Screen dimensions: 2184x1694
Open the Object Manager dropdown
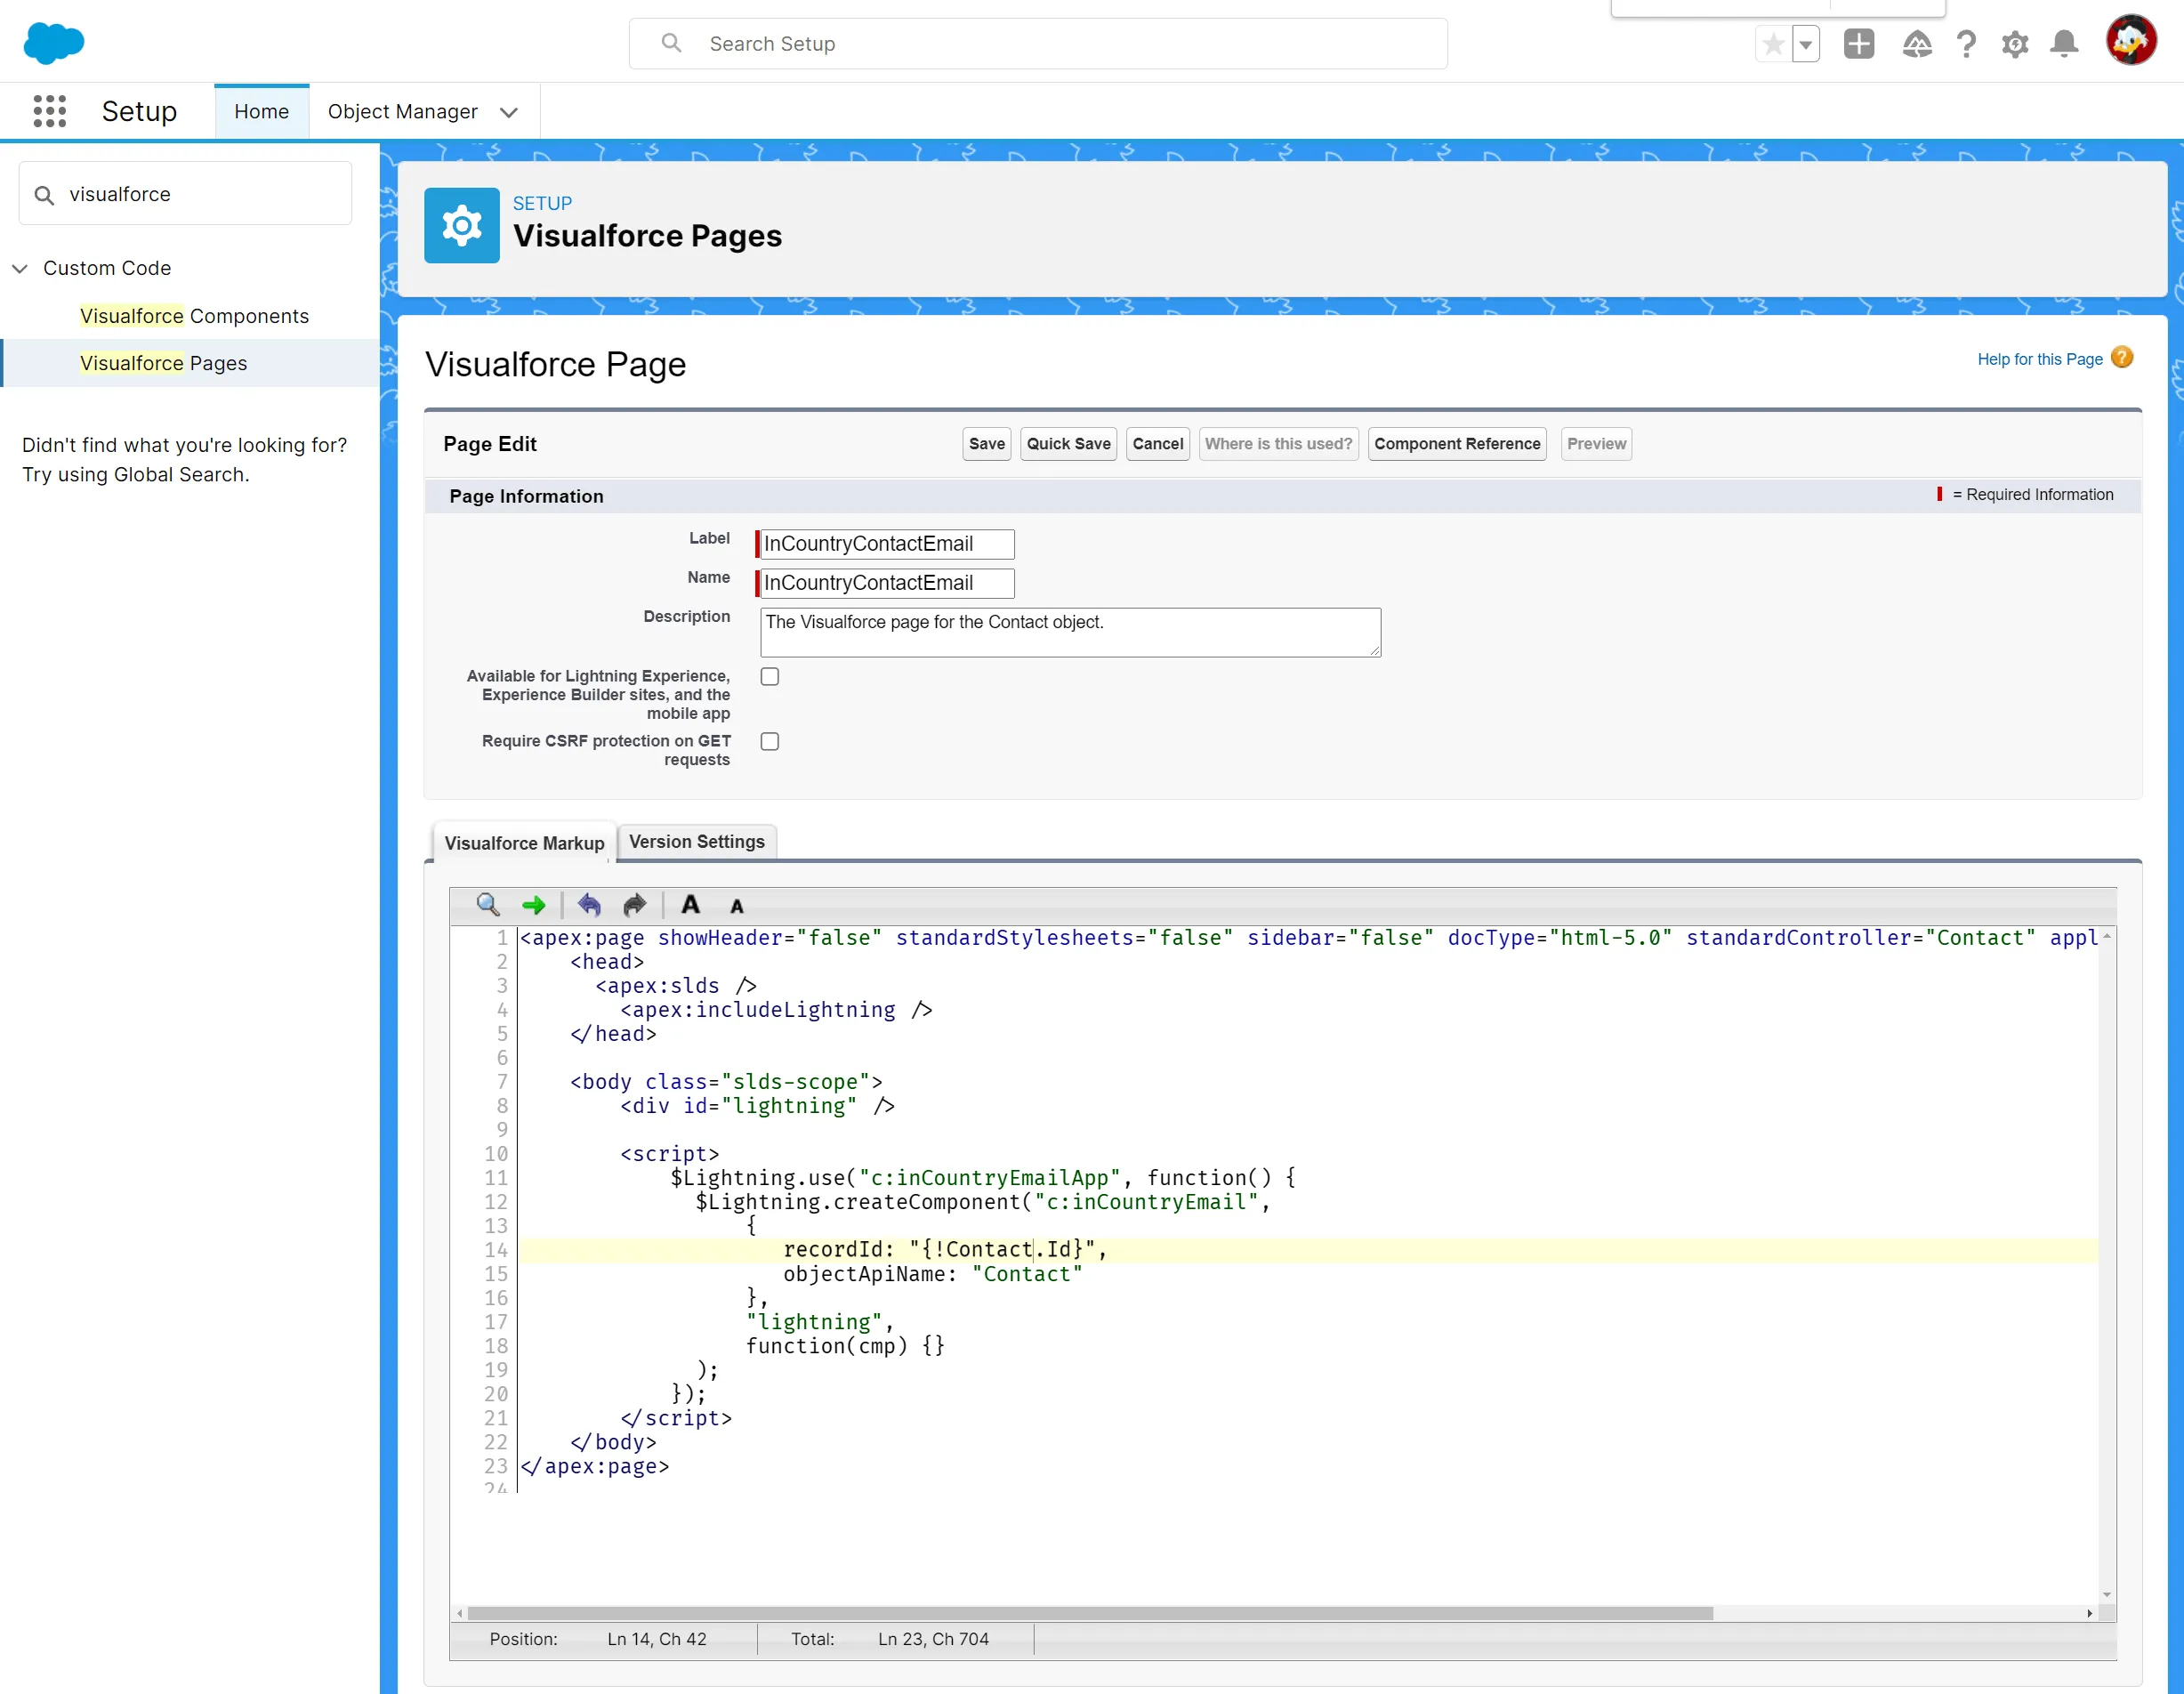[509, 112]
